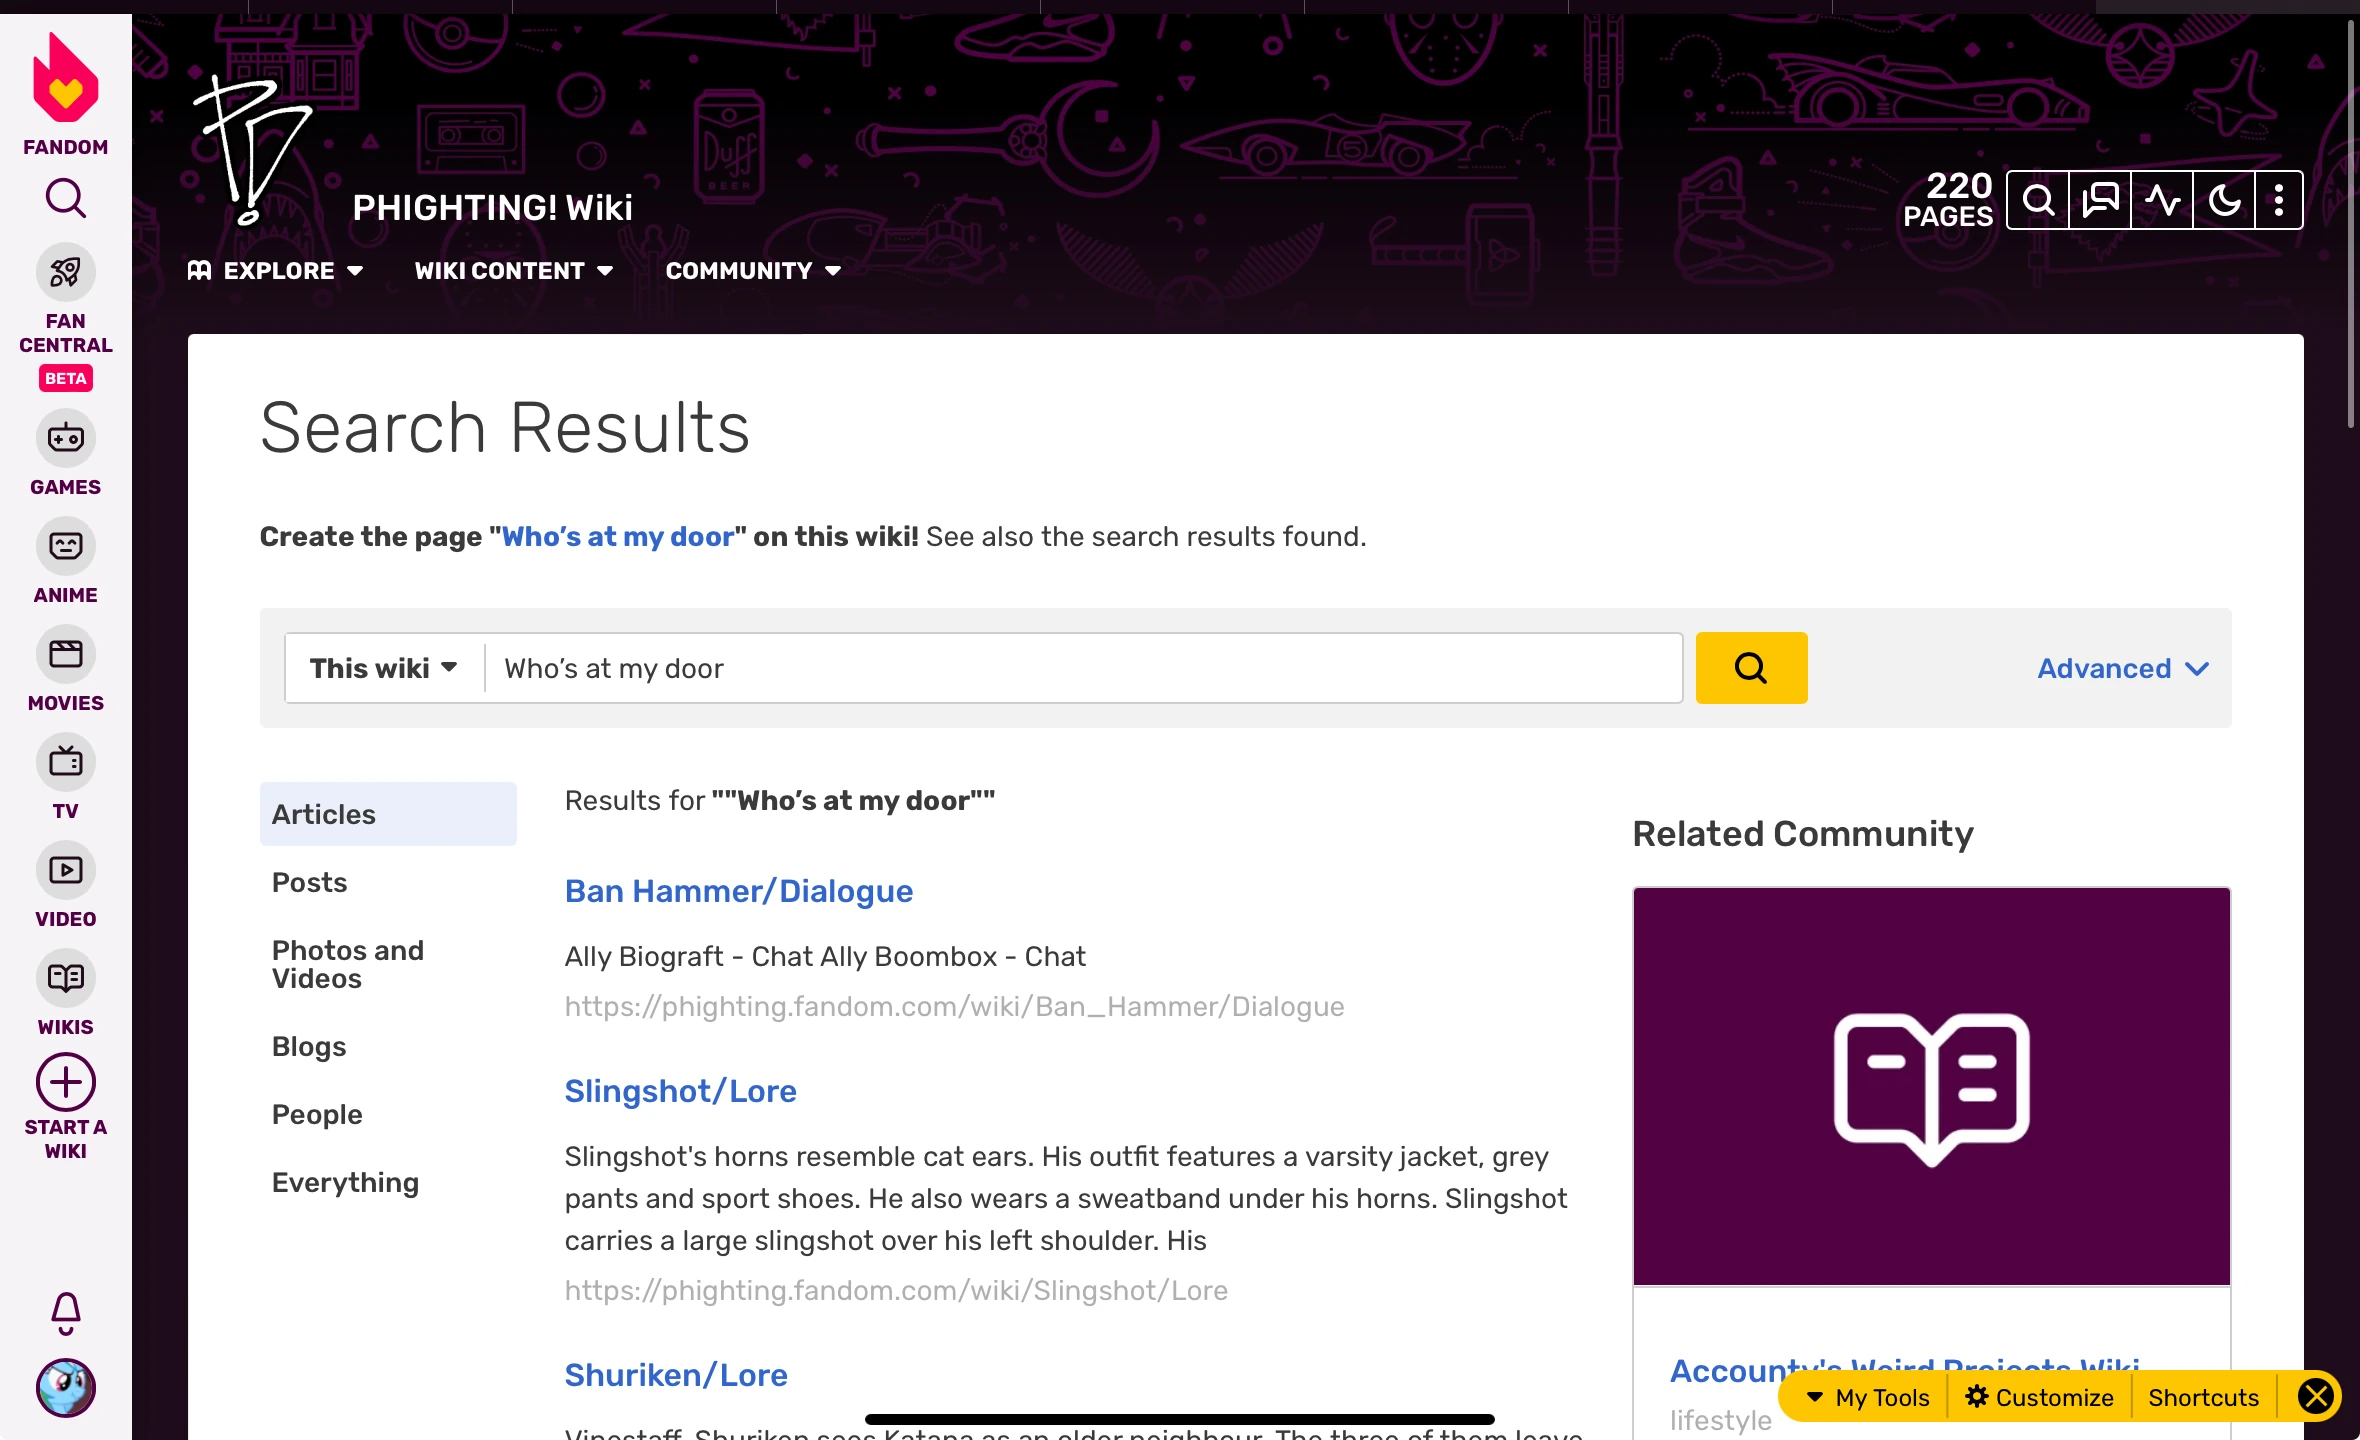
Task: Open Fan Central rocket icon
Action: tap(65, 272)
